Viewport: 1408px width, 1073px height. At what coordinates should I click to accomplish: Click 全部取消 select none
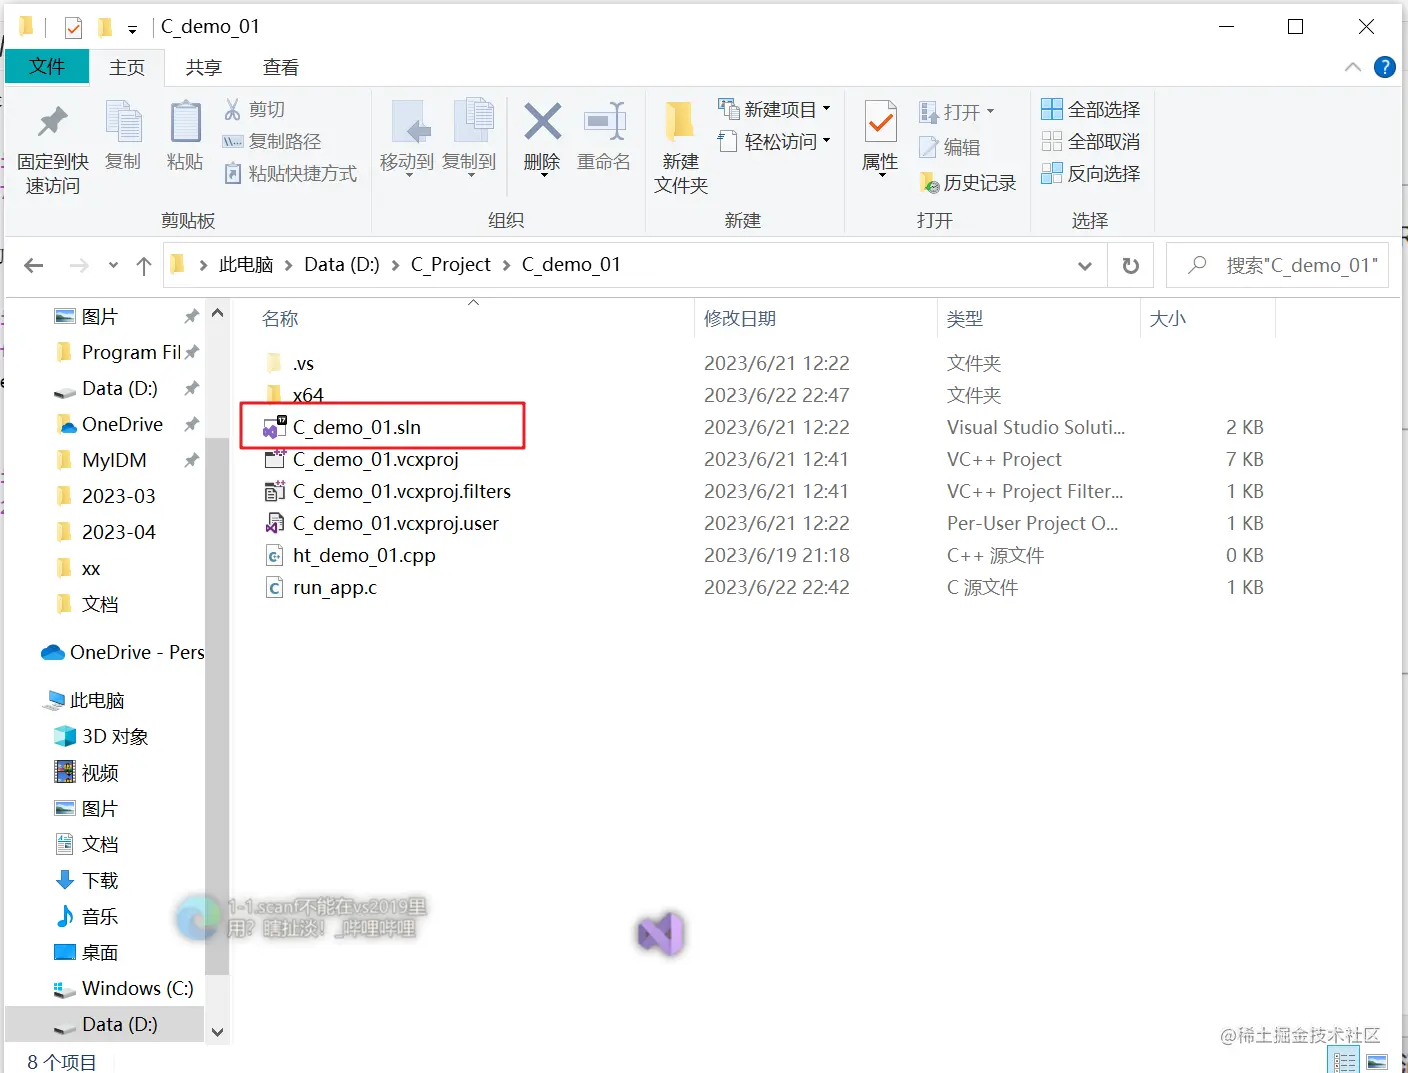pos(1090,141)
